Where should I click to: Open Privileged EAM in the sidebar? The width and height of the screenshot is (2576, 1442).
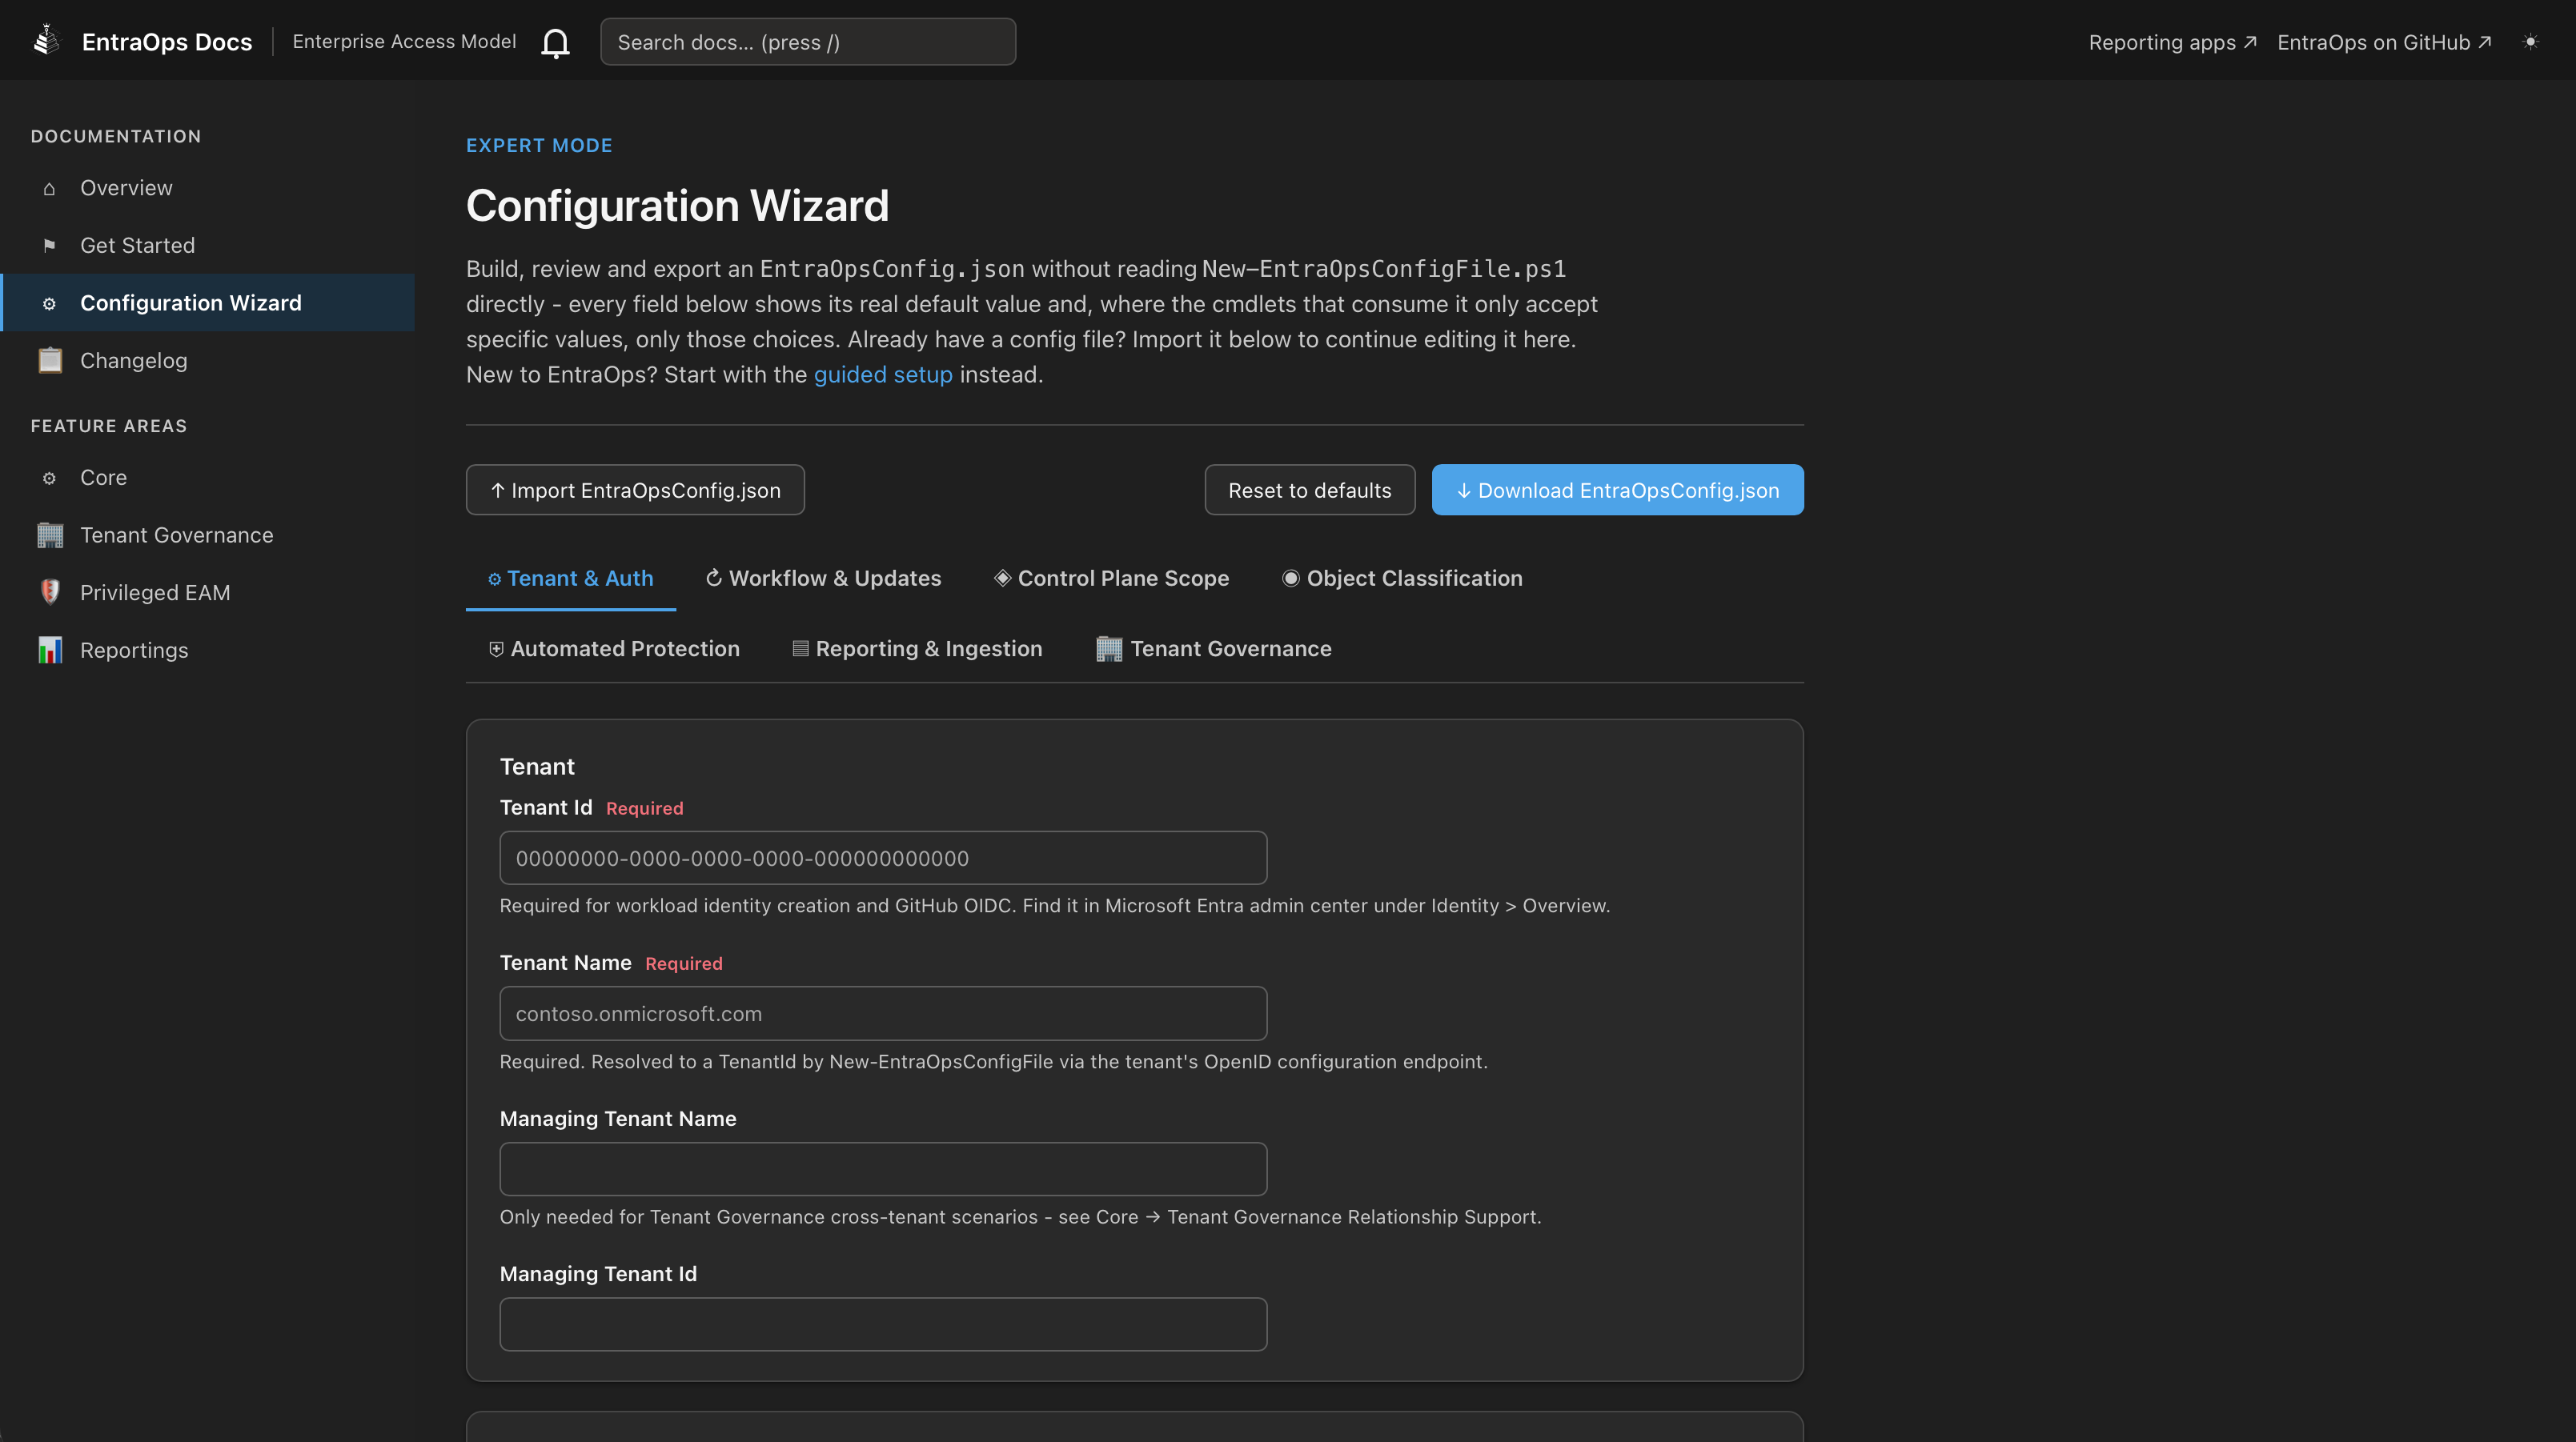coord(208,592)
